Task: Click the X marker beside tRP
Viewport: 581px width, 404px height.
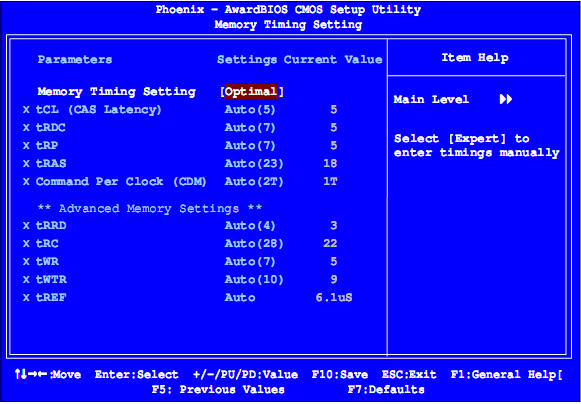Action: coord(26,146)
